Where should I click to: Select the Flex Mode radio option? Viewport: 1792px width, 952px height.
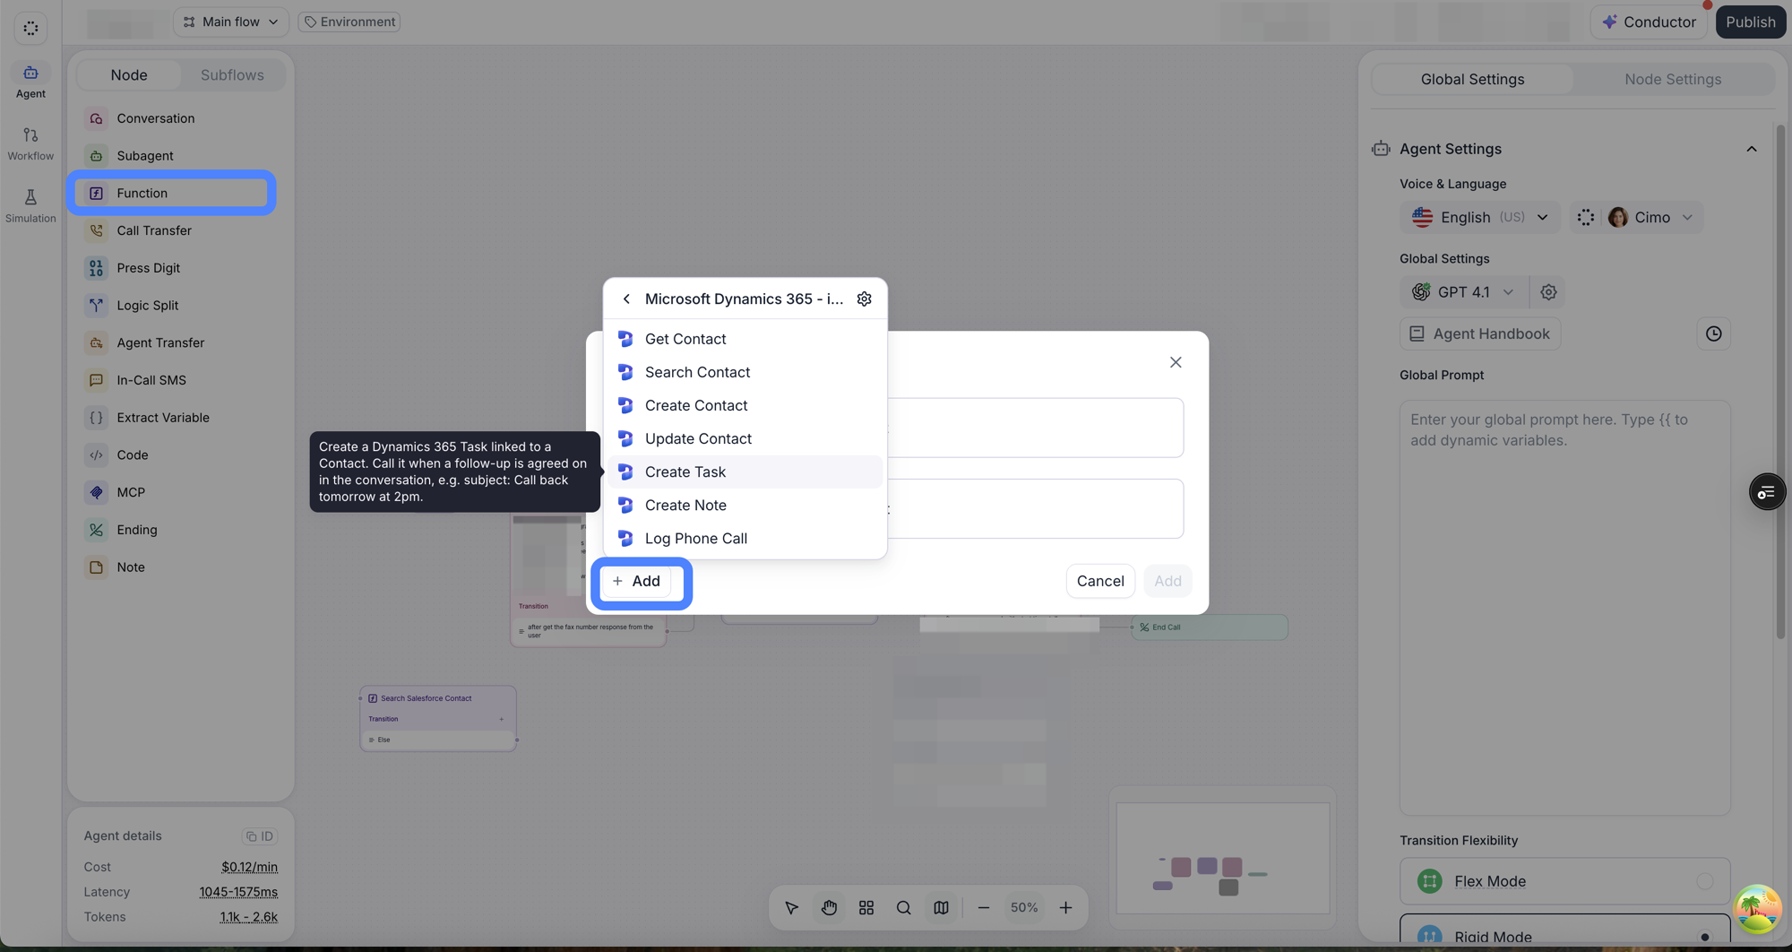tap(1704, 881)
